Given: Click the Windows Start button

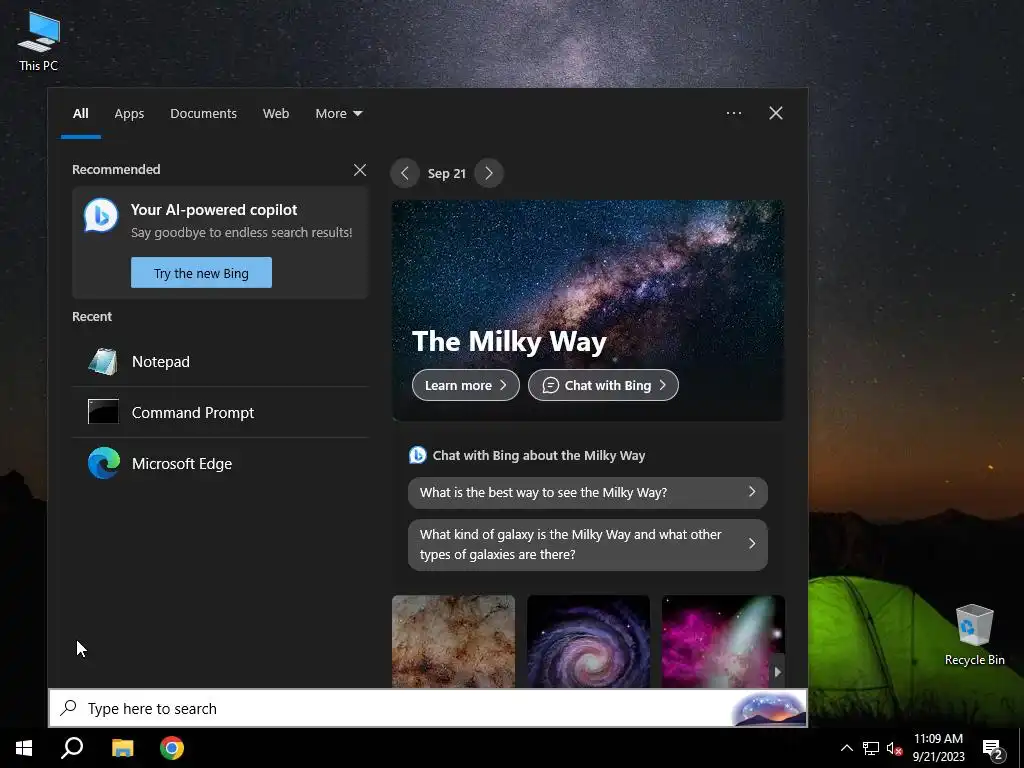Looking at the screenshot, I should [x=24, y=748].
